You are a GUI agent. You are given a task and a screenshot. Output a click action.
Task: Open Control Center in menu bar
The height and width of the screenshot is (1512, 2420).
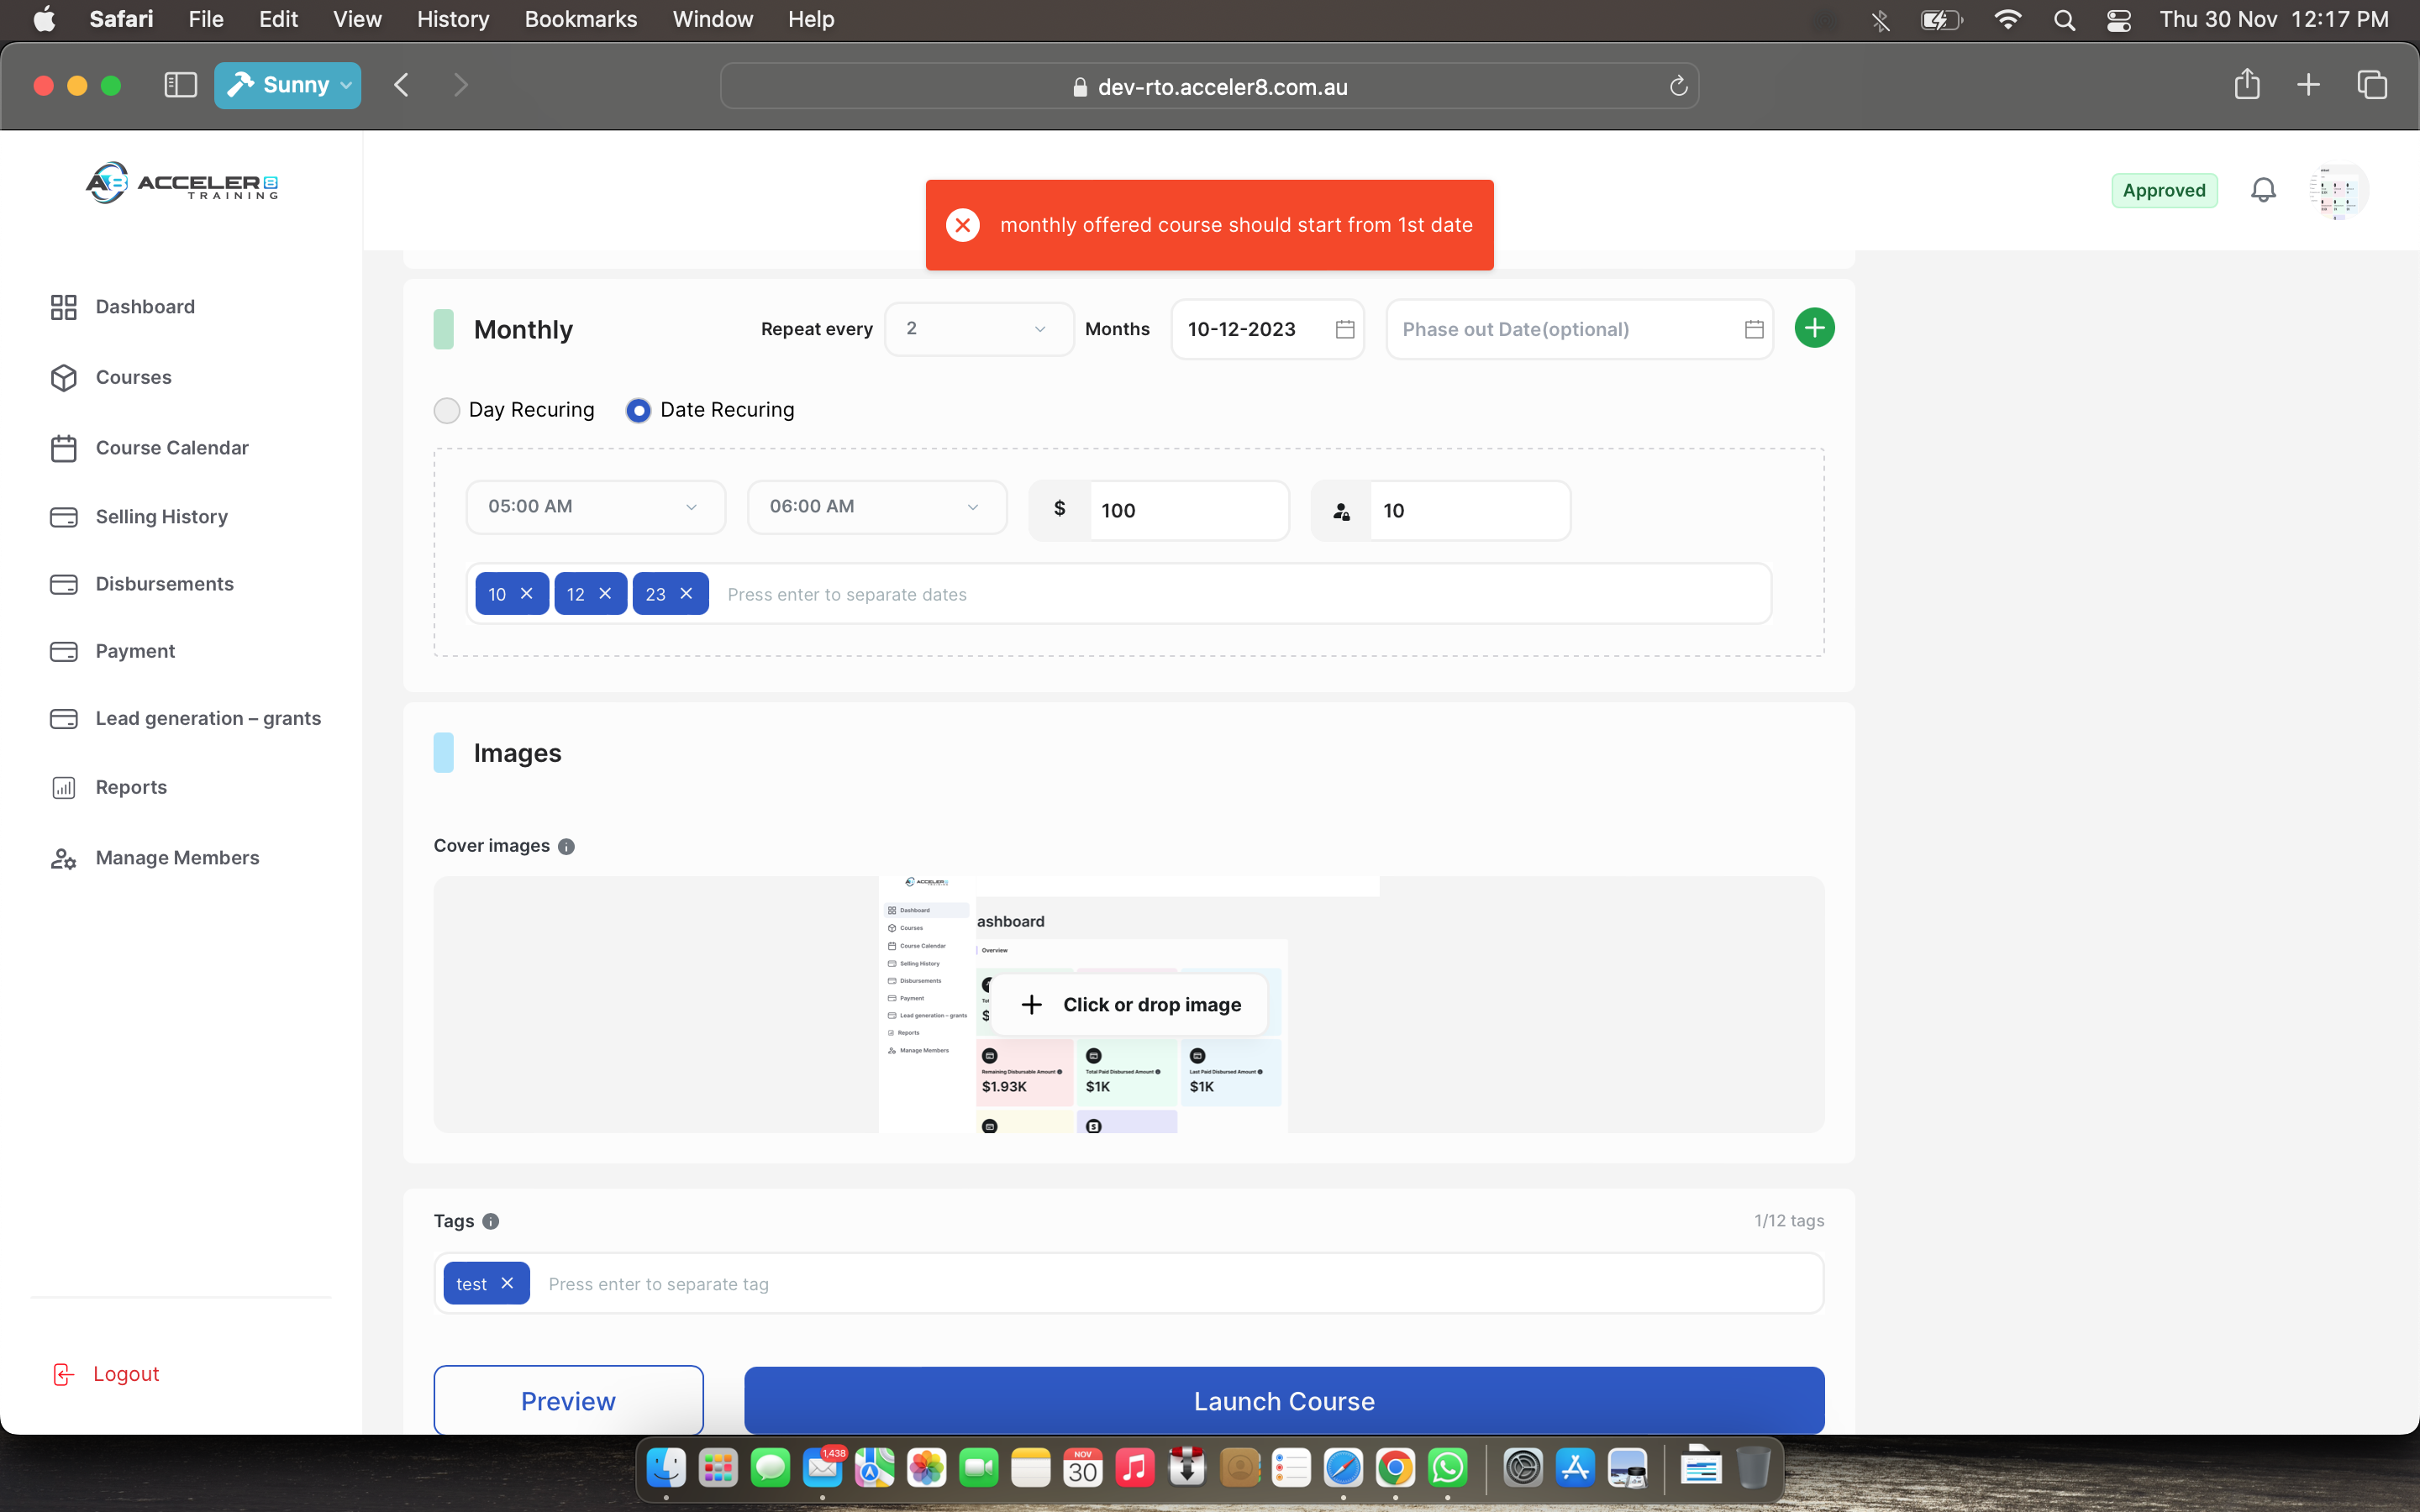(2118, 20)
